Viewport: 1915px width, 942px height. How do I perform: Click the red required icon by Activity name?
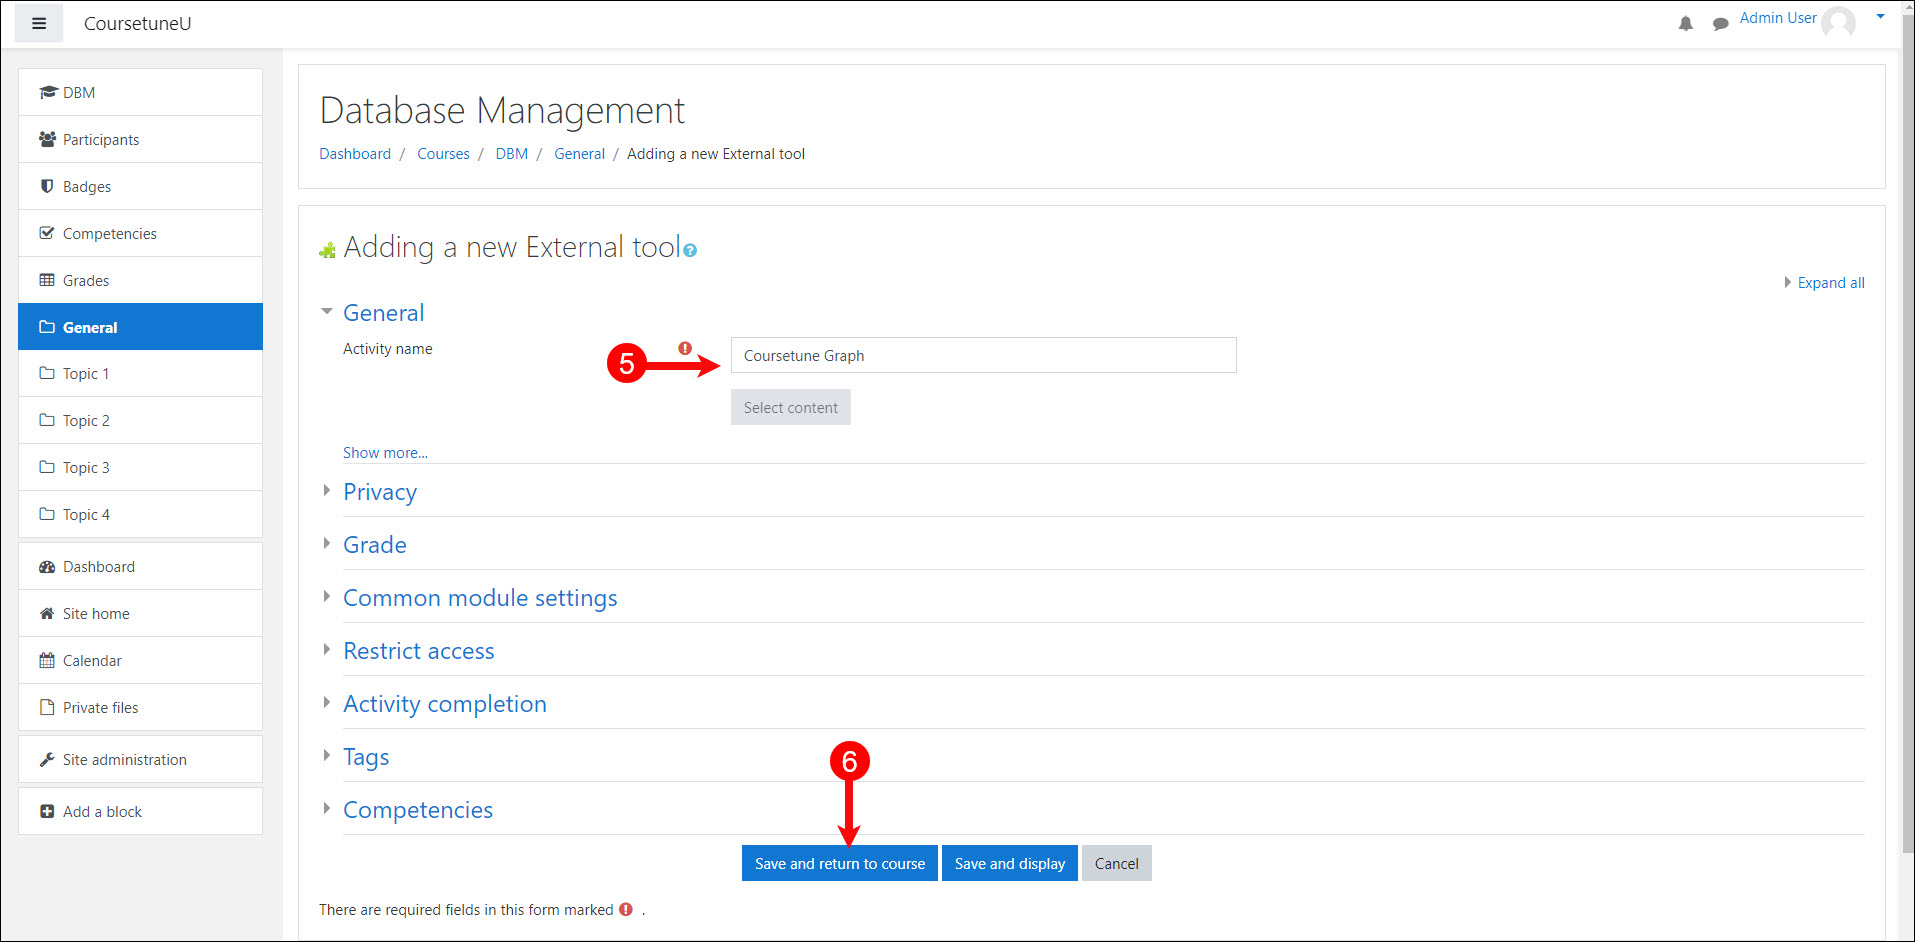point(685,348)
